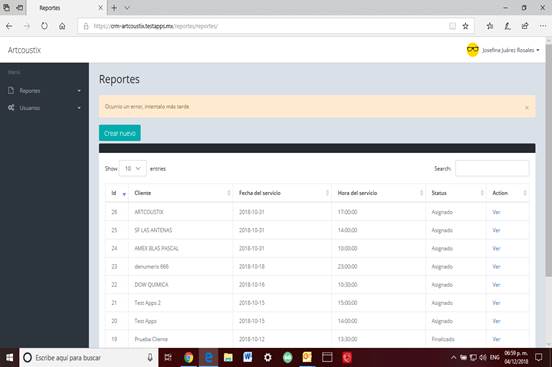The height and width of the screenshot is (367, 552).
Task: Open taskbar clock and date
Action: pyautogui.click(x=516, y=357)
